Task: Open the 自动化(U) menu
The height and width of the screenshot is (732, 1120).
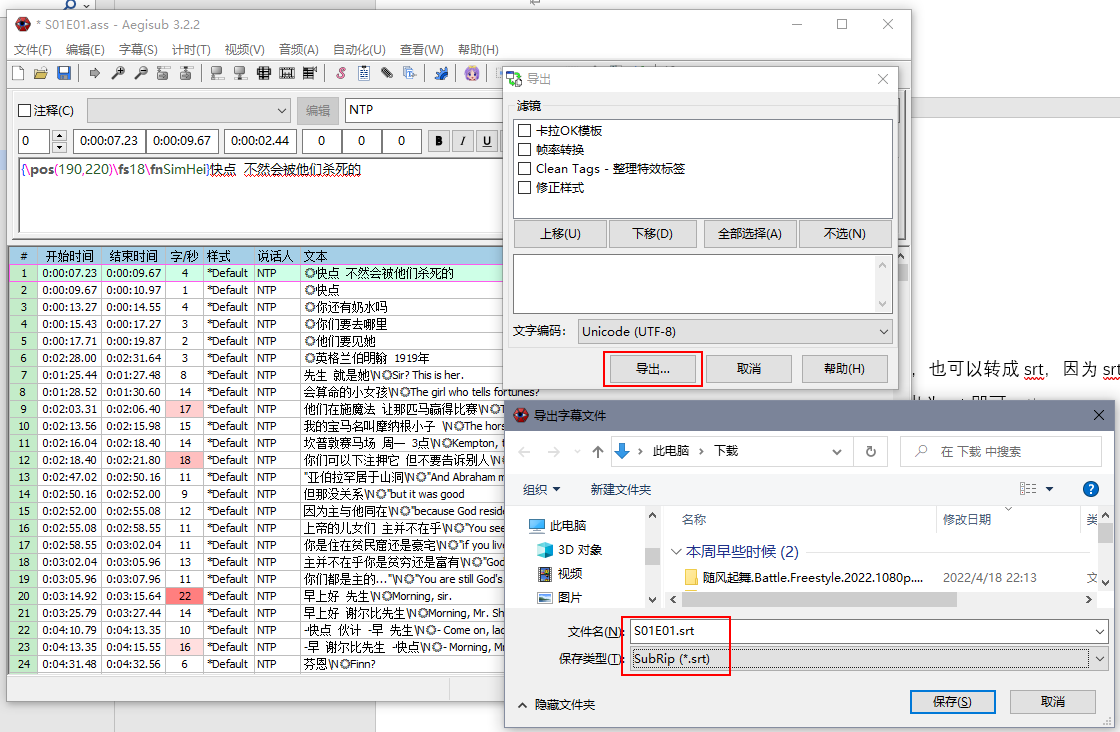Action: pyautogui.click(x=359, y=49)
